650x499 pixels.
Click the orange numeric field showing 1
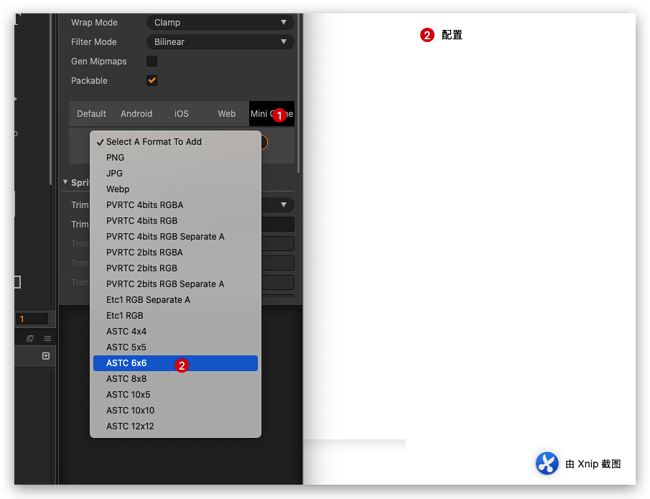[x=32, y=319]
